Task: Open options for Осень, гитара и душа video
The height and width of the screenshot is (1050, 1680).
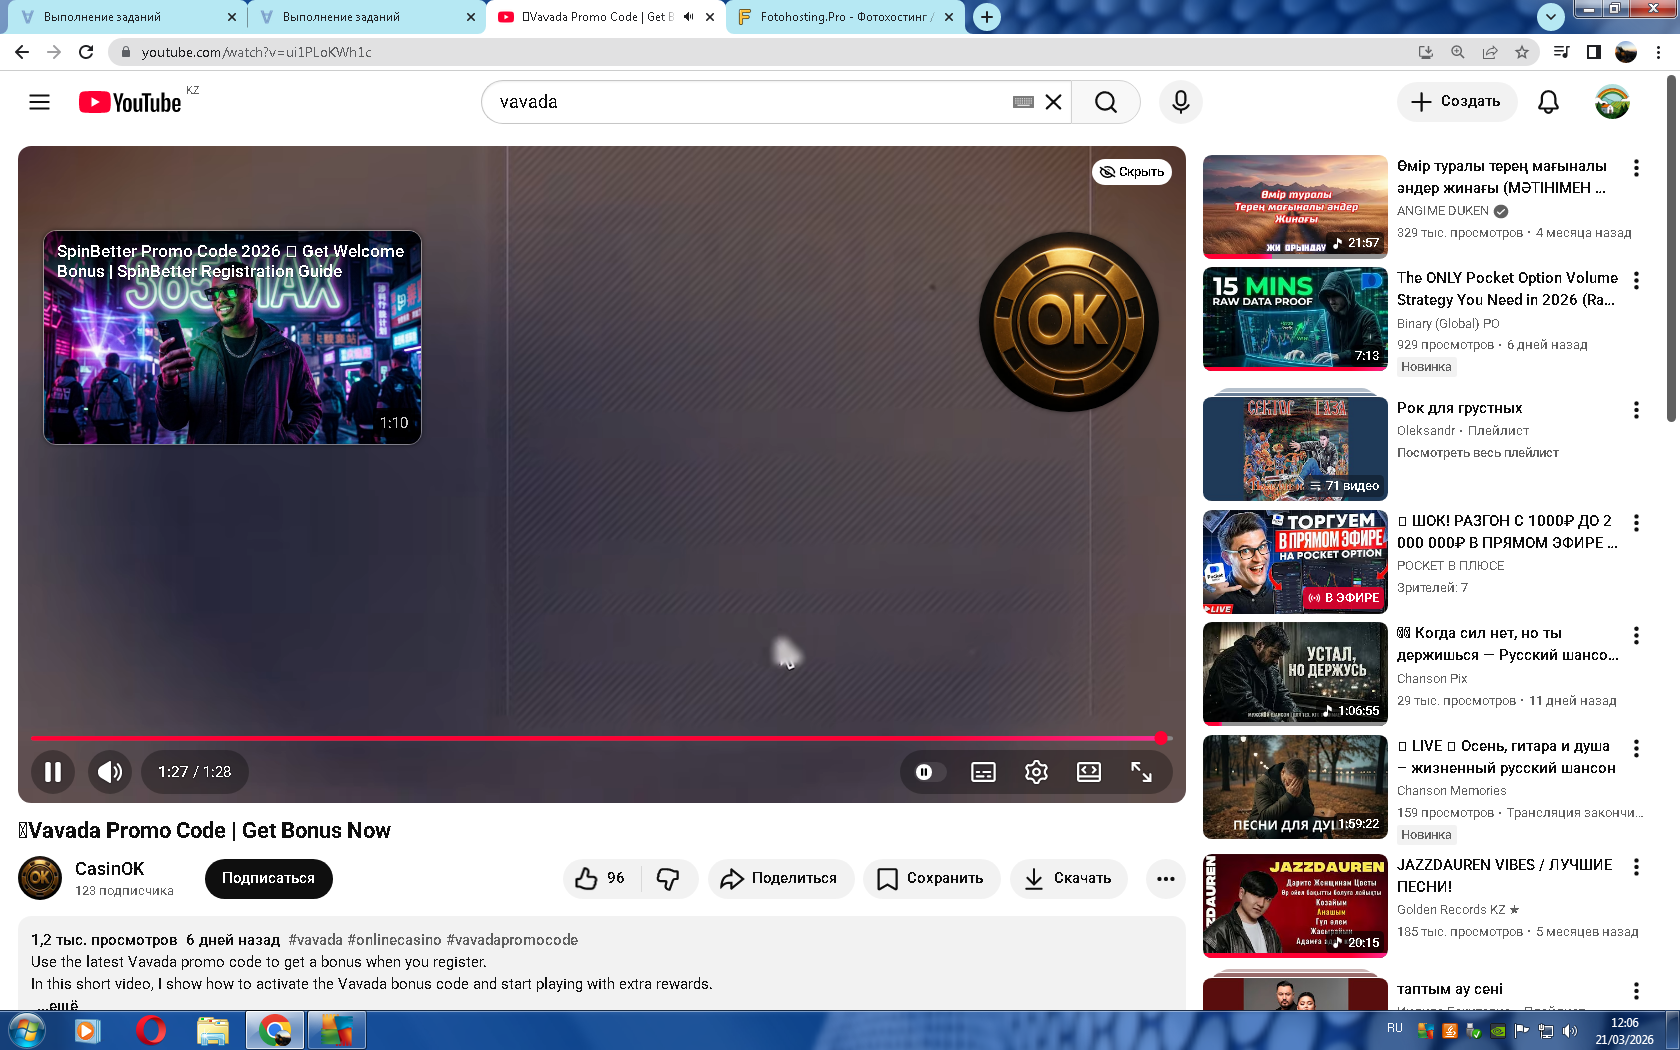Action: click(x=1636, y=748)
